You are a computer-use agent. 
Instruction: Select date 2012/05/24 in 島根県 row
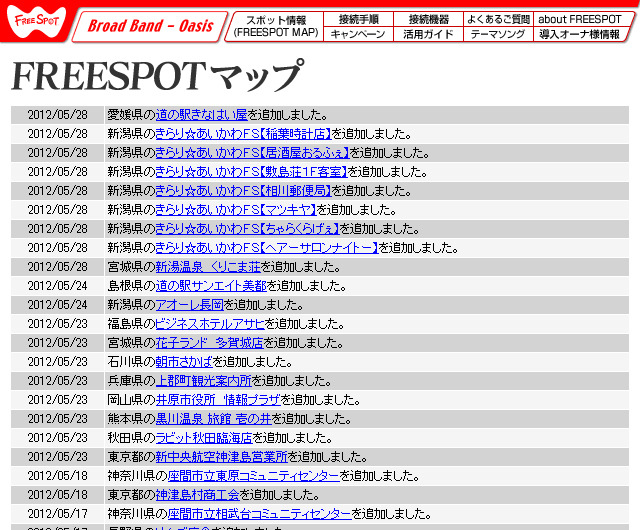pos(58,286)
